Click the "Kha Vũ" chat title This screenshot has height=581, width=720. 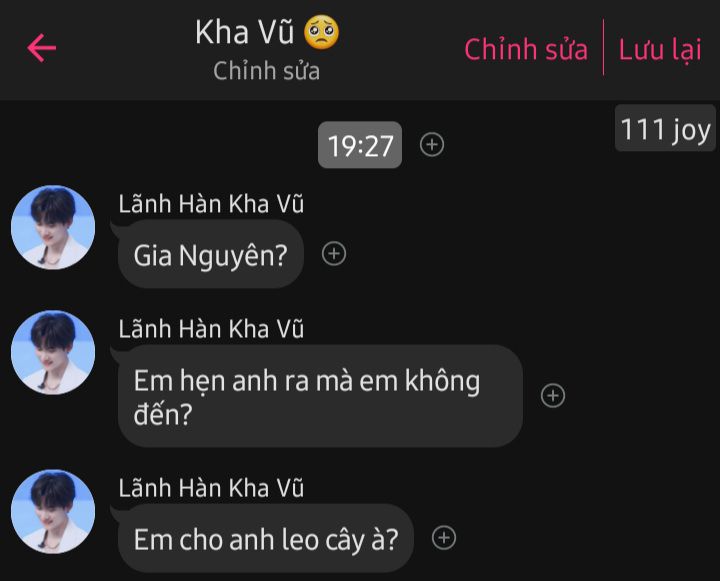244,32
